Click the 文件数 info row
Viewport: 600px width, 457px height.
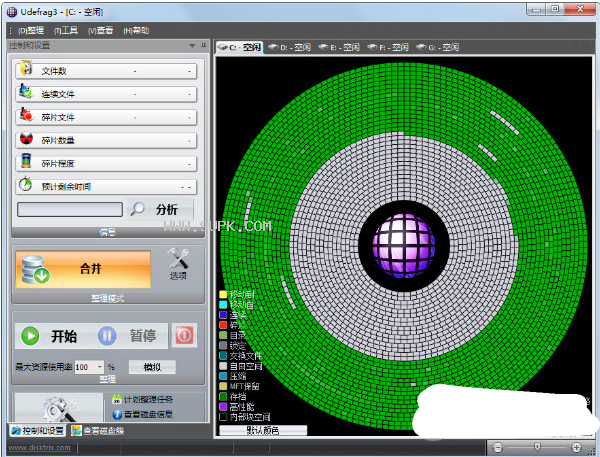[x=106, y=71]
